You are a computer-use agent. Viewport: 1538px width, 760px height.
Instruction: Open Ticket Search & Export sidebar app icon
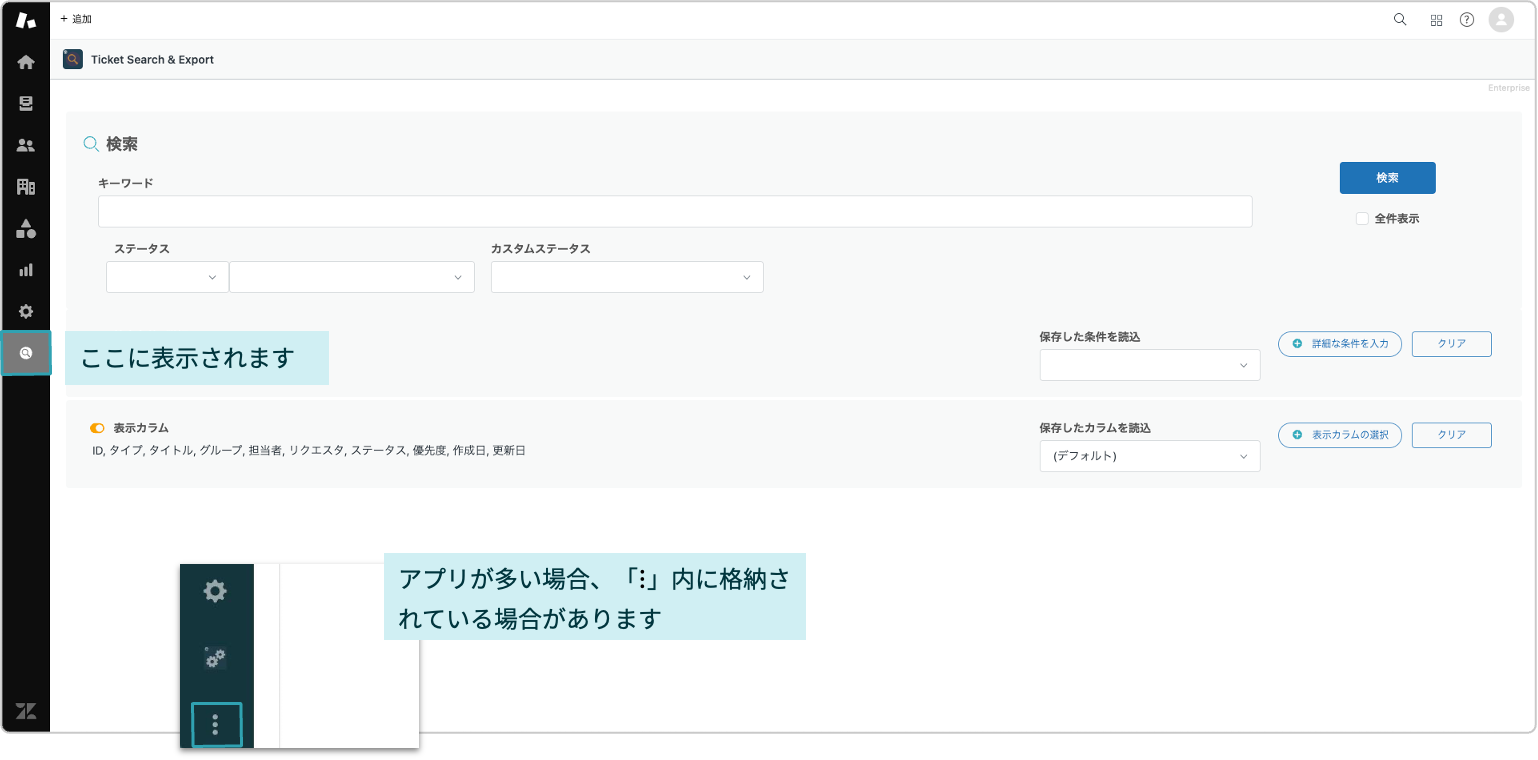[26, 353]
